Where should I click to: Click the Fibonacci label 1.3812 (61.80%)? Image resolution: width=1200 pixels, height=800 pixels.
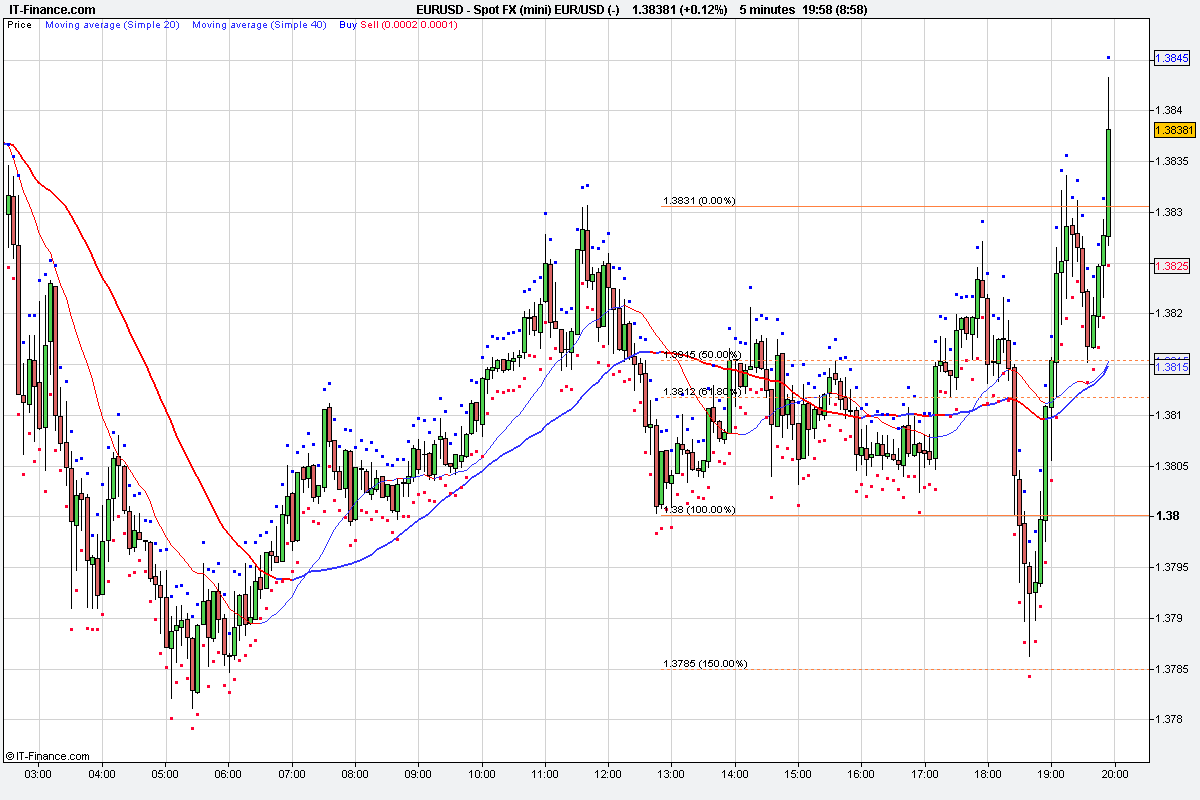702,391
